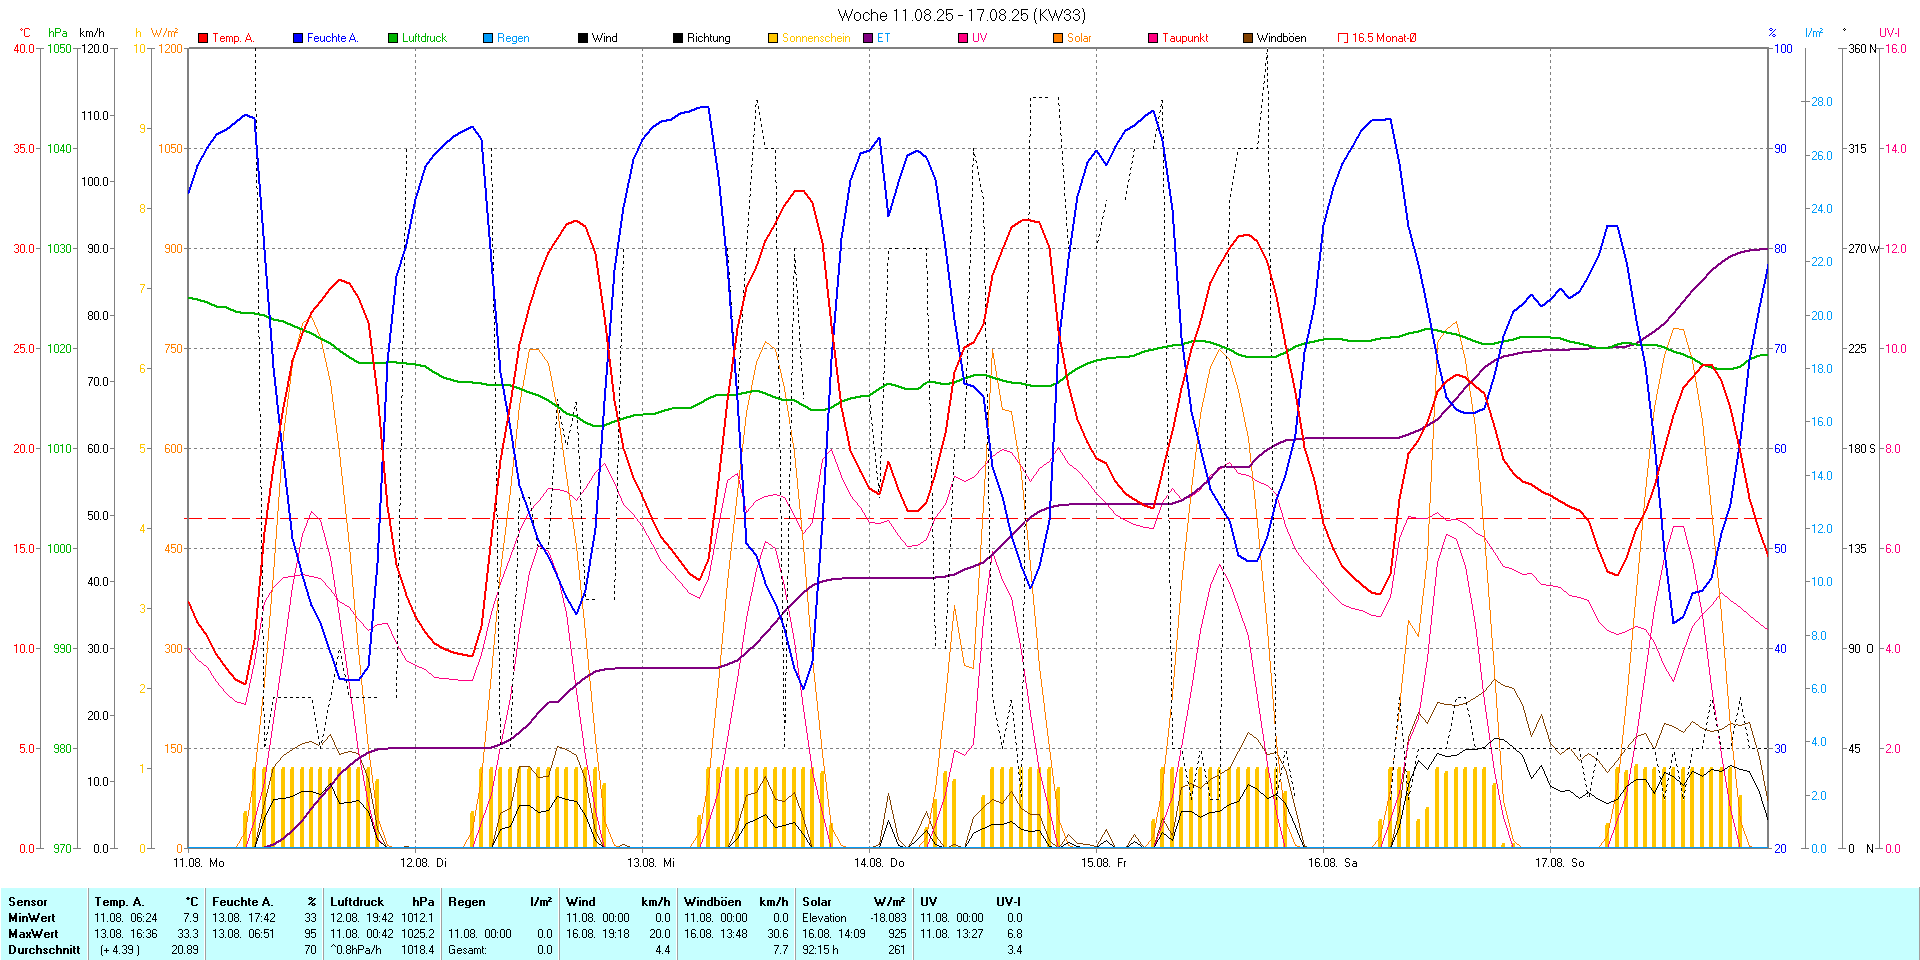Click the yellow Sonnenschein legend square
The image size is (1920, 960).
point(773,38)
